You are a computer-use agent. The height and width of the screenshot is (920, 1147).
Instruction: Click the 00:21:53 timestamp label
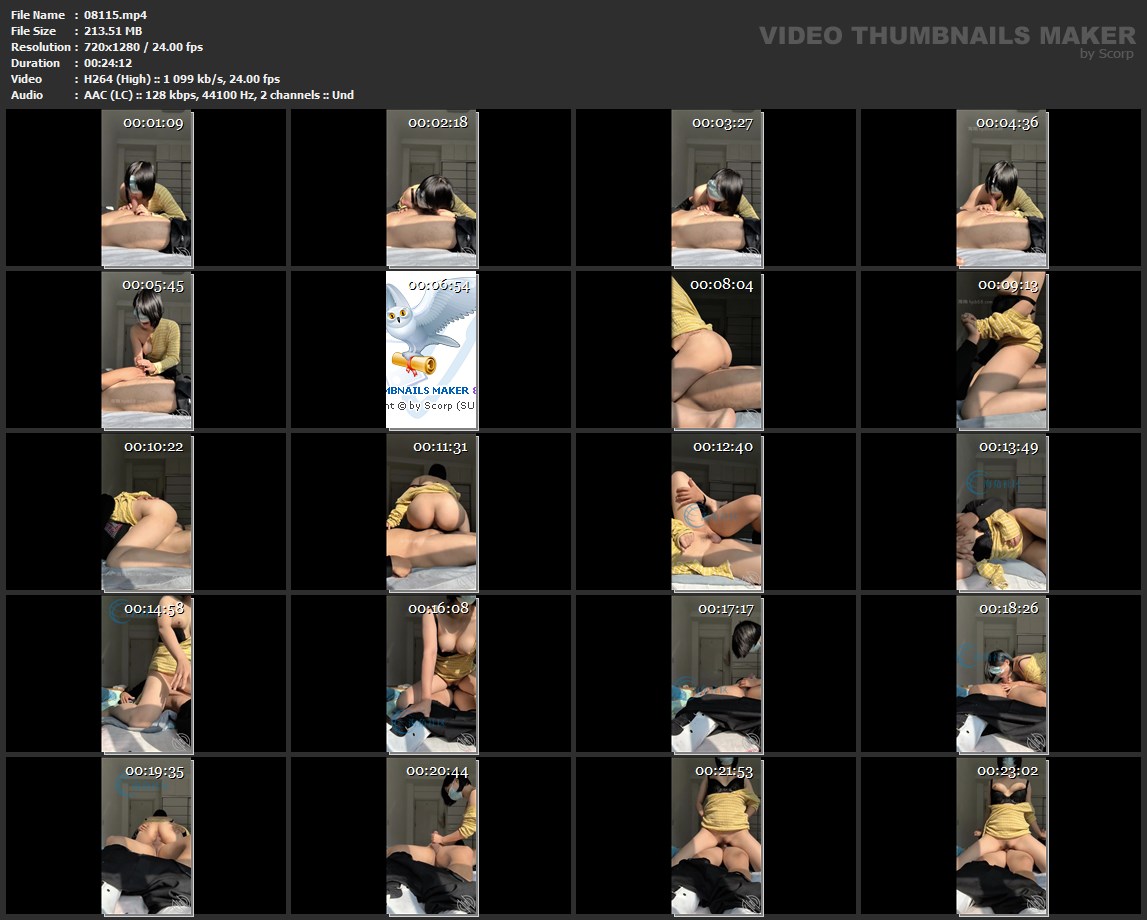pos(724,771)
